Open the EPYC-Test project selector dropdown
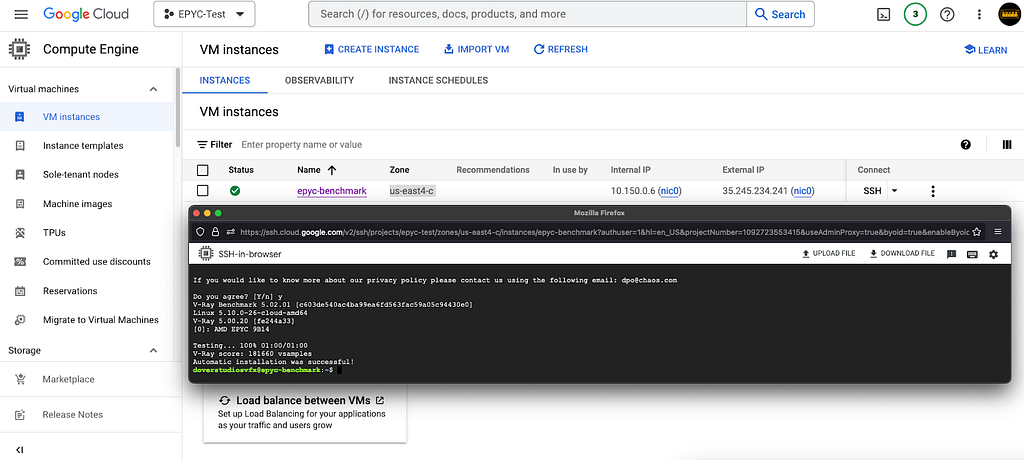 [204, 14]
